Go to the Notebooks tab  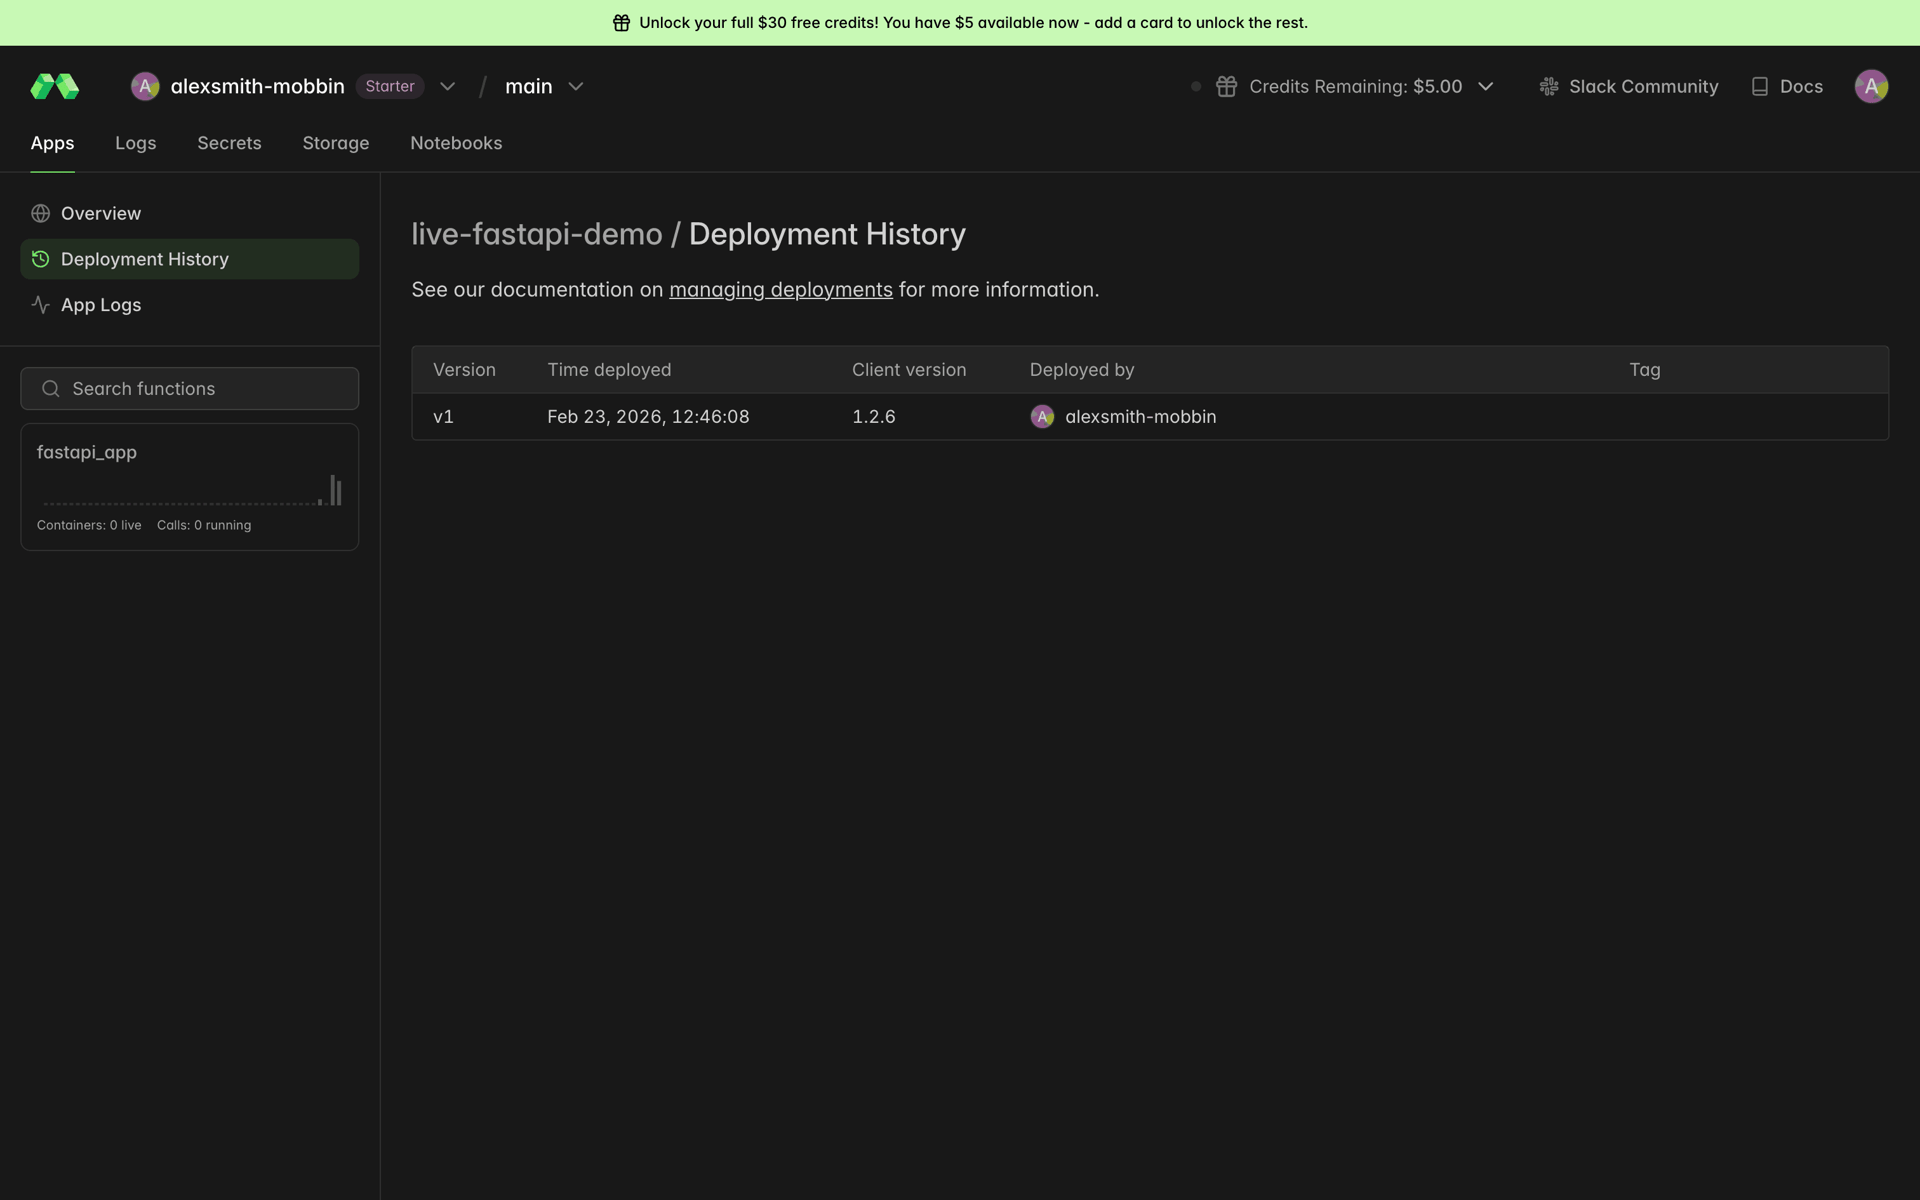[456, 143]
